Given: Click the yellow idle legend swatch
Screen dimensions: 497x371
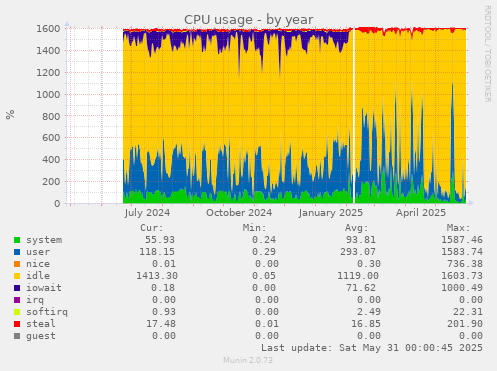Looking at the screenshot, I should tap(17, 276).
